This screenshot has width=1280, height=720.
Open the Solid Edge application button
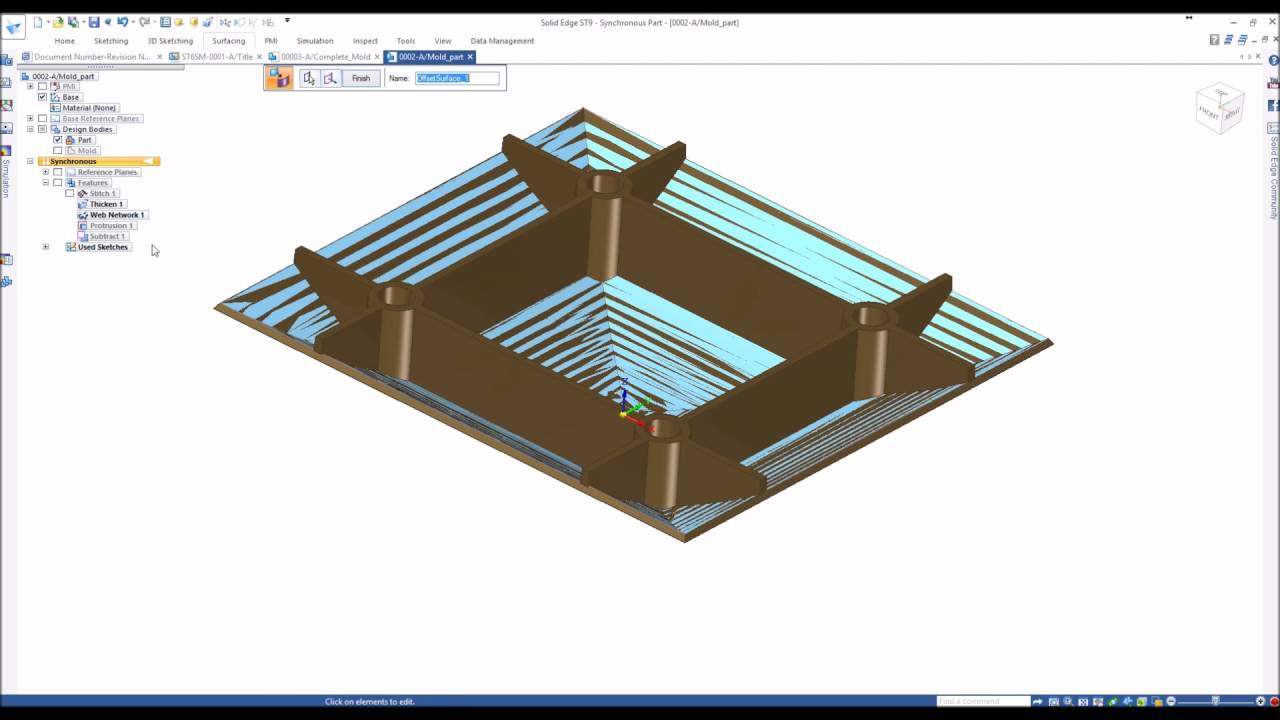point(13,27)
